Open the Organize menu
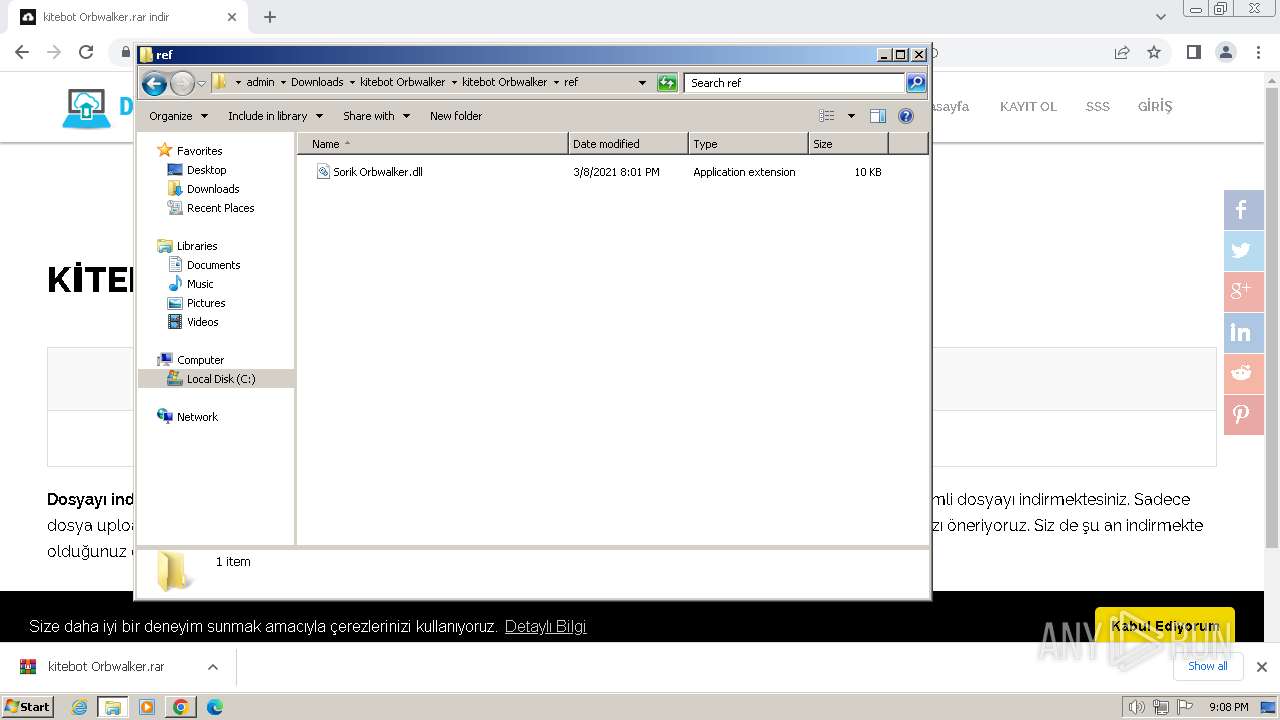Image resolution: width=1280 pixels, height=720 pixels. point(178,116)
